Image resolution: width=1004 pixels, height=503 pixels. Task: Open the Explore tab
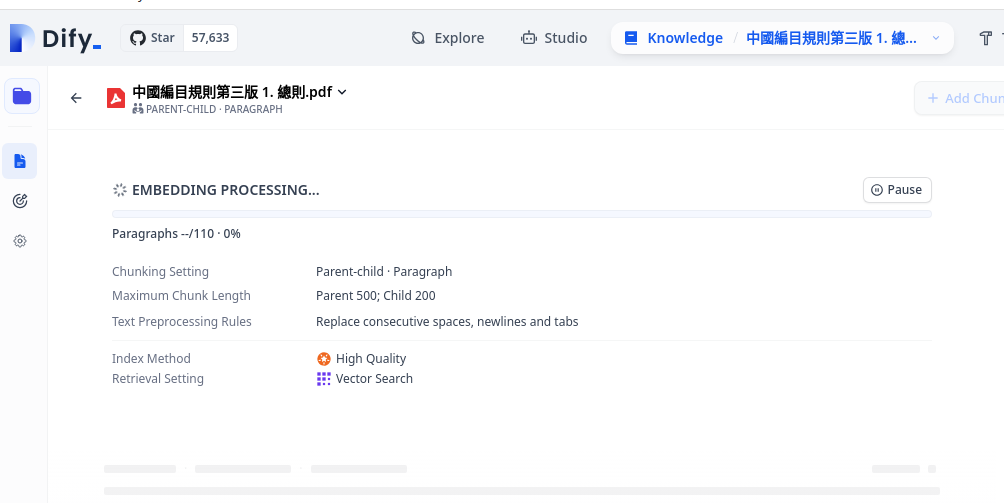(448, 38)
